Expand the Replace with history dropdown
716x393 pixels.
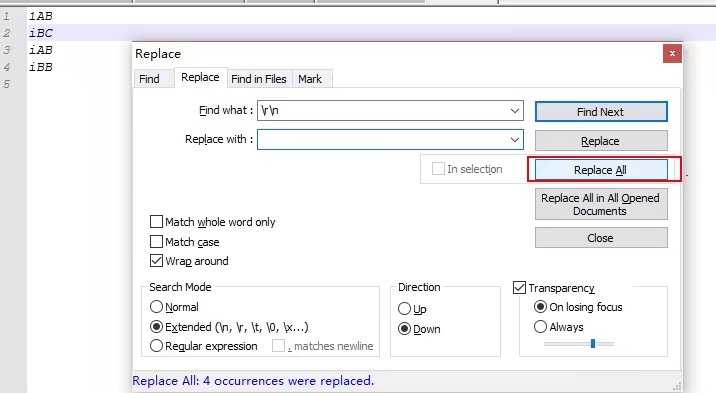point(515,140)
